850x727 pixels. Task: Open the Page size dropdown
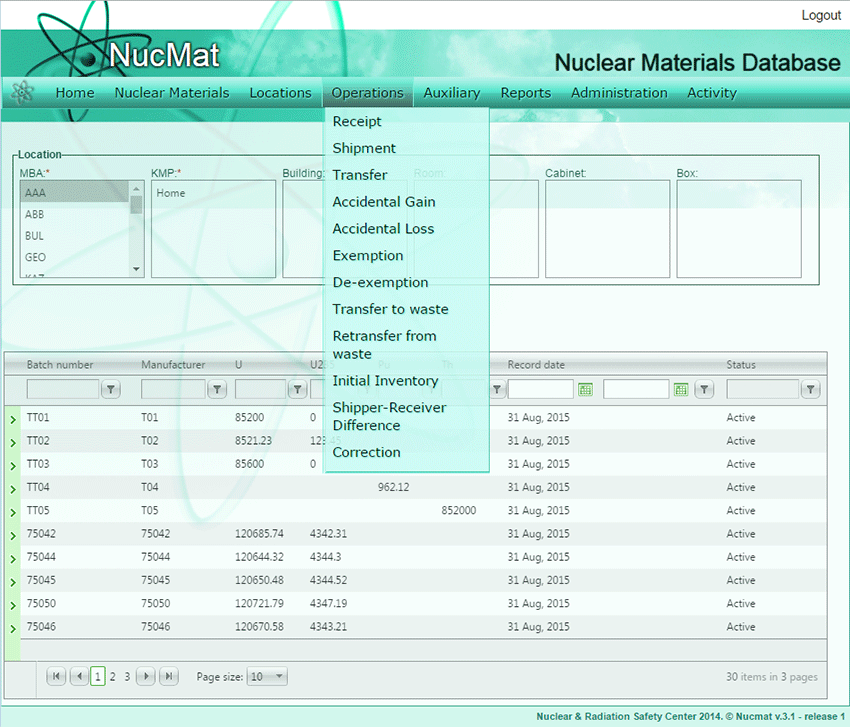(x=267, y=676)
